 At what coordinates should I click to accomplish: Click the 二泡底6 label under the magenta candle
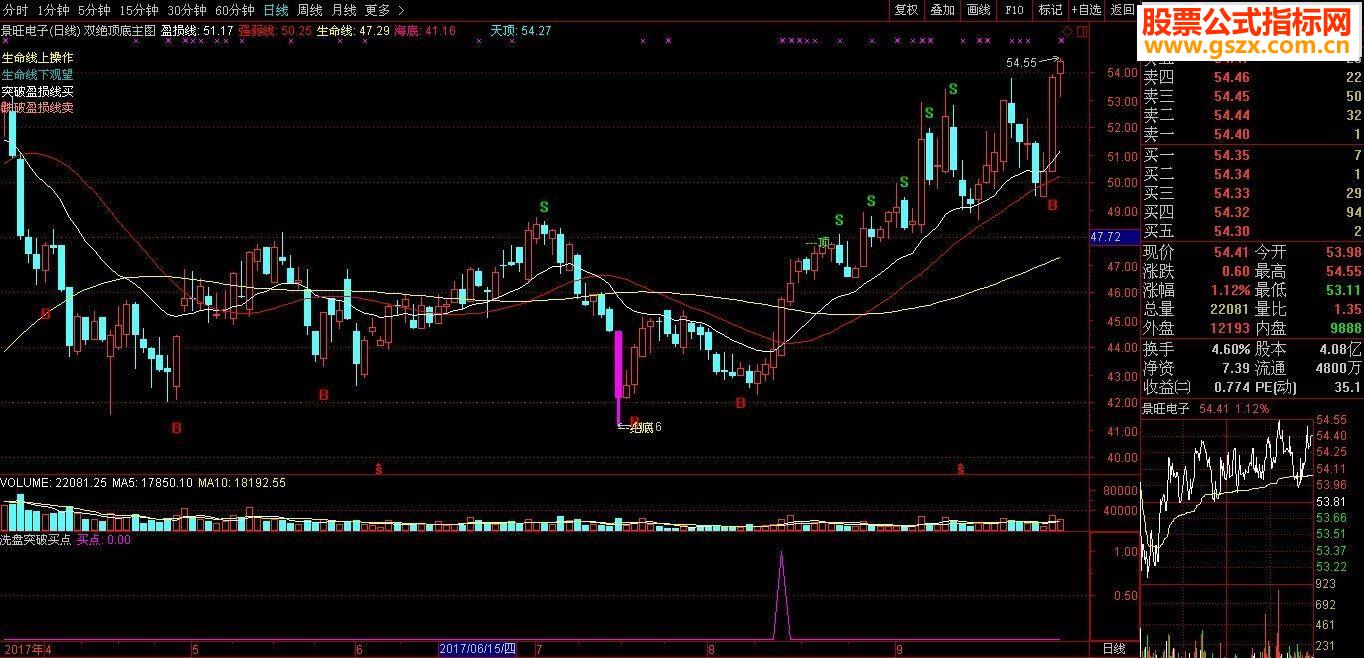[x=640, y=427]
